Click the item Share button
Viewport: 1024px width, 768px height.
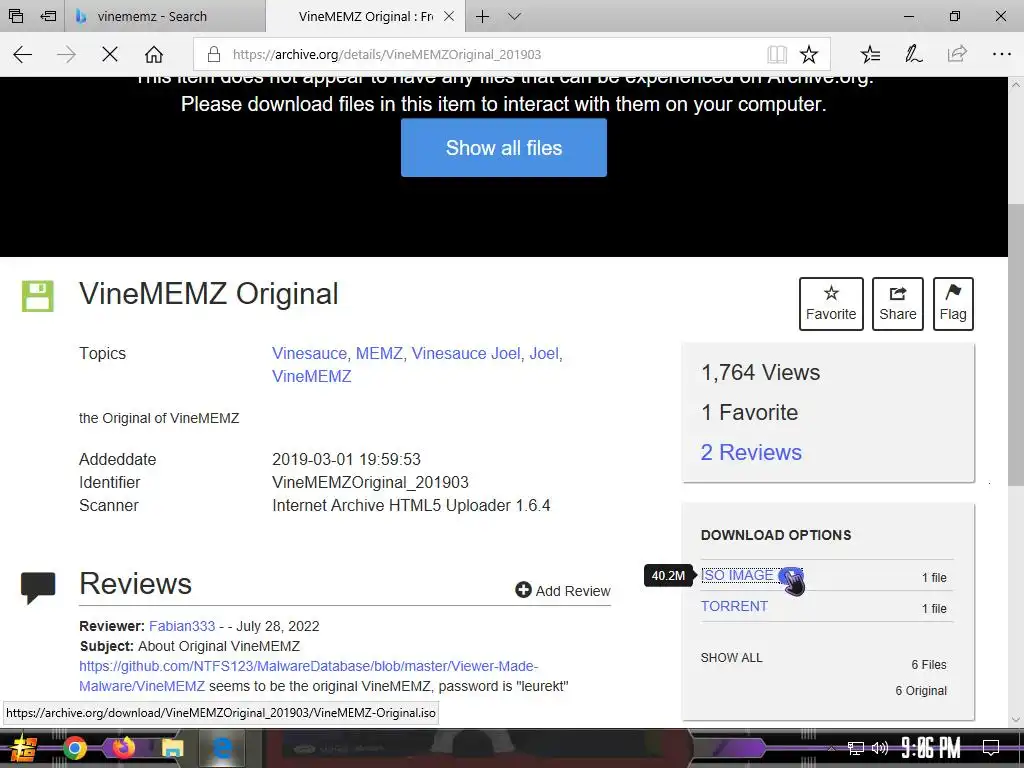[897, 304]
